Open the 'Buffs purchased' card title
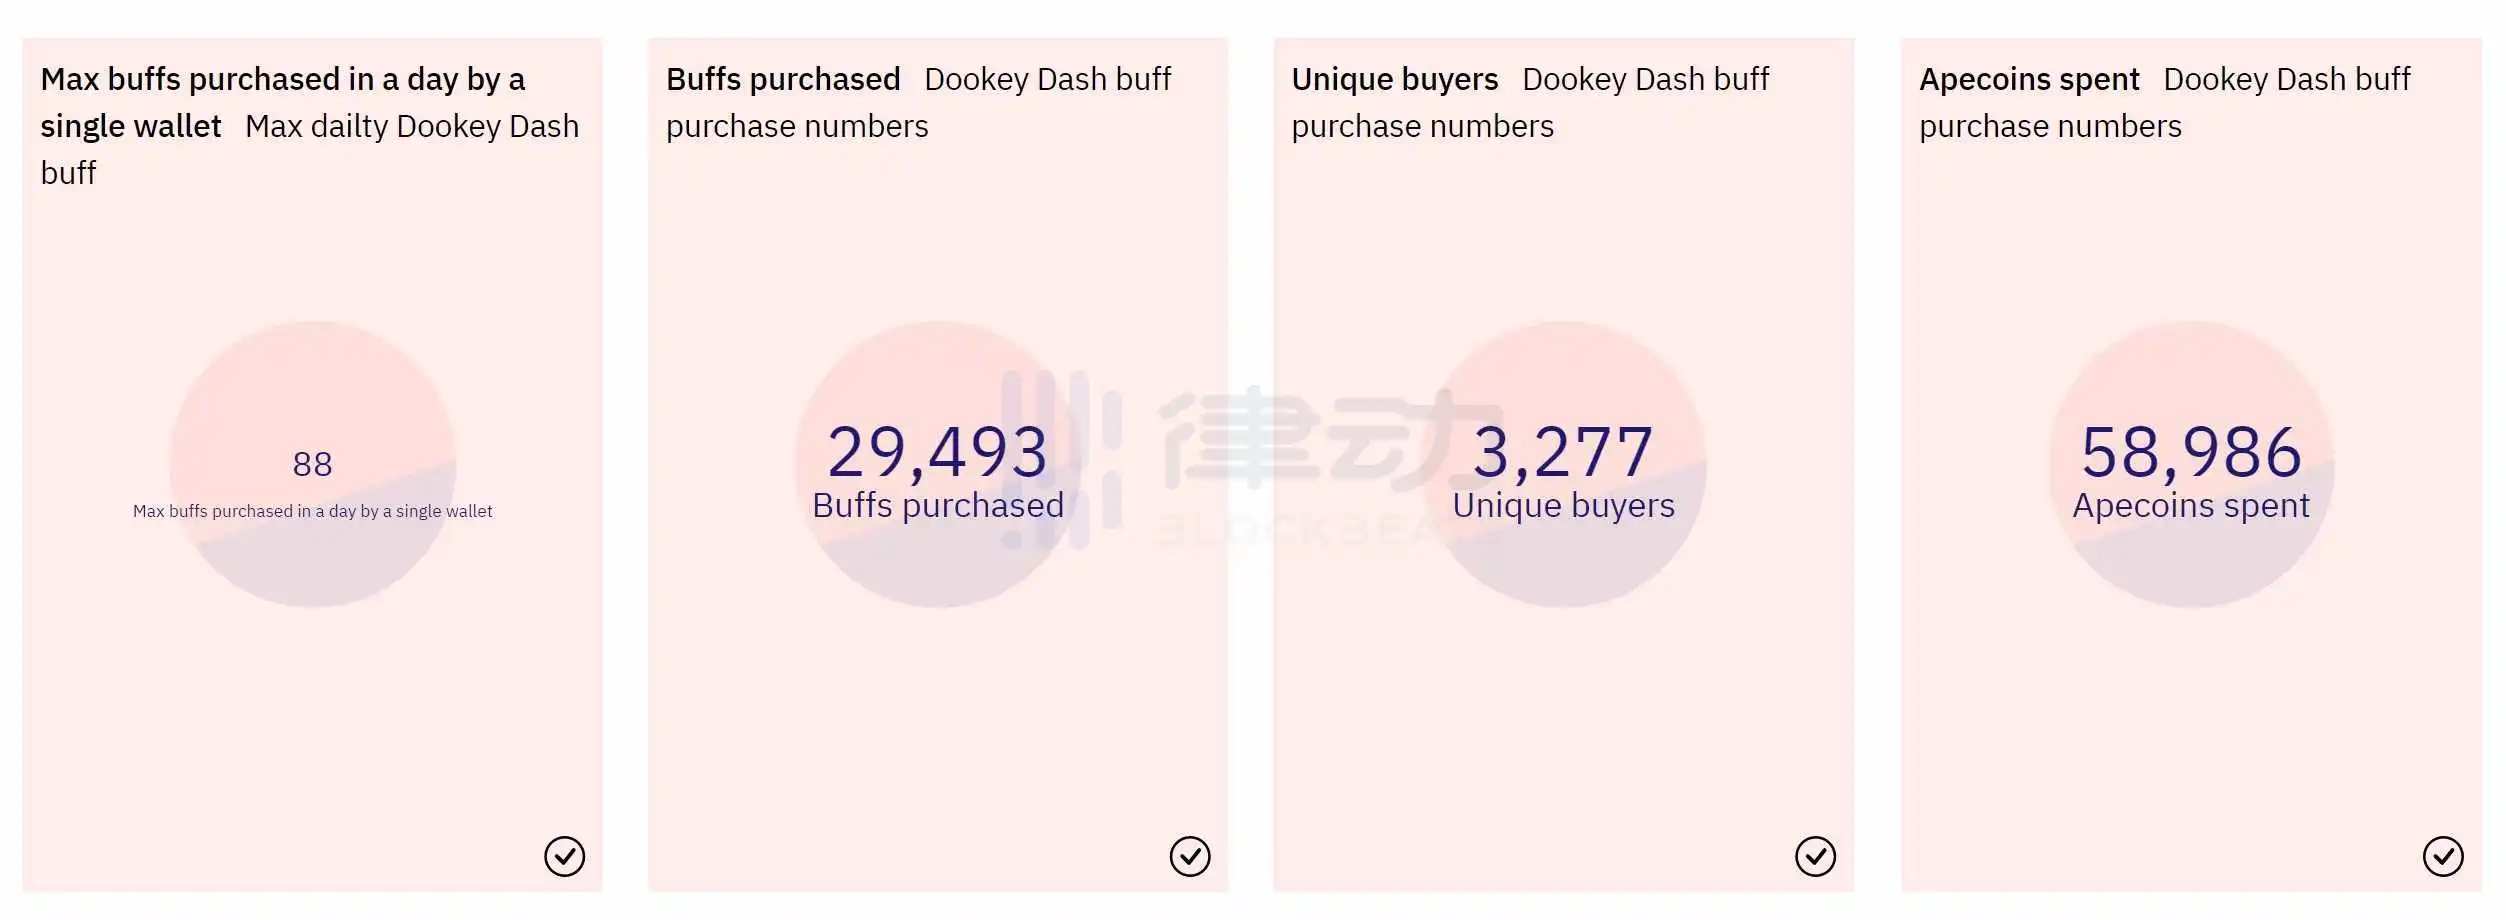Image resolution: width=2506 pixels, height=920 pixels. (783, 79)
